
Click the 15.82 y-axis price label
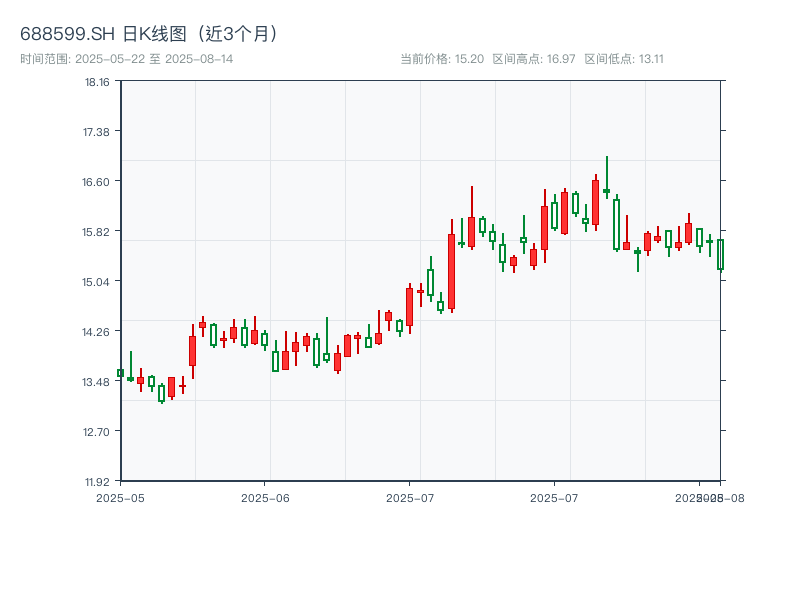click(97, 232)
